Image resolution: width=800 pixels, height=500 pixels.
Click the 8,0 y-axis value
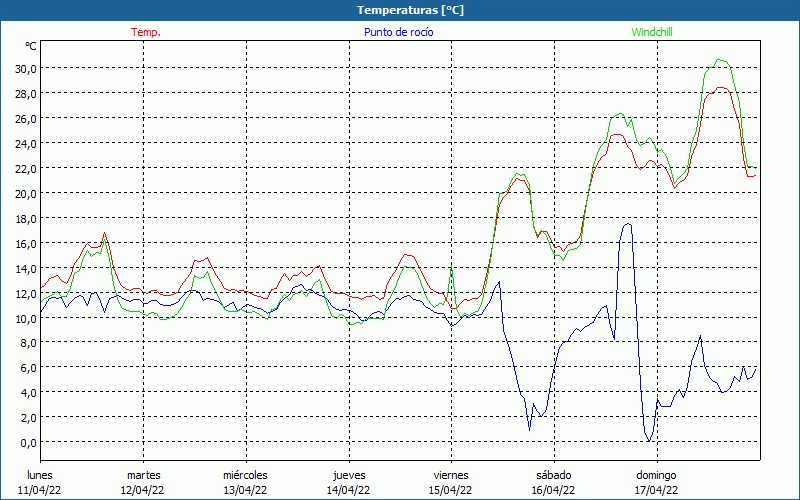(x=28, y=343)
